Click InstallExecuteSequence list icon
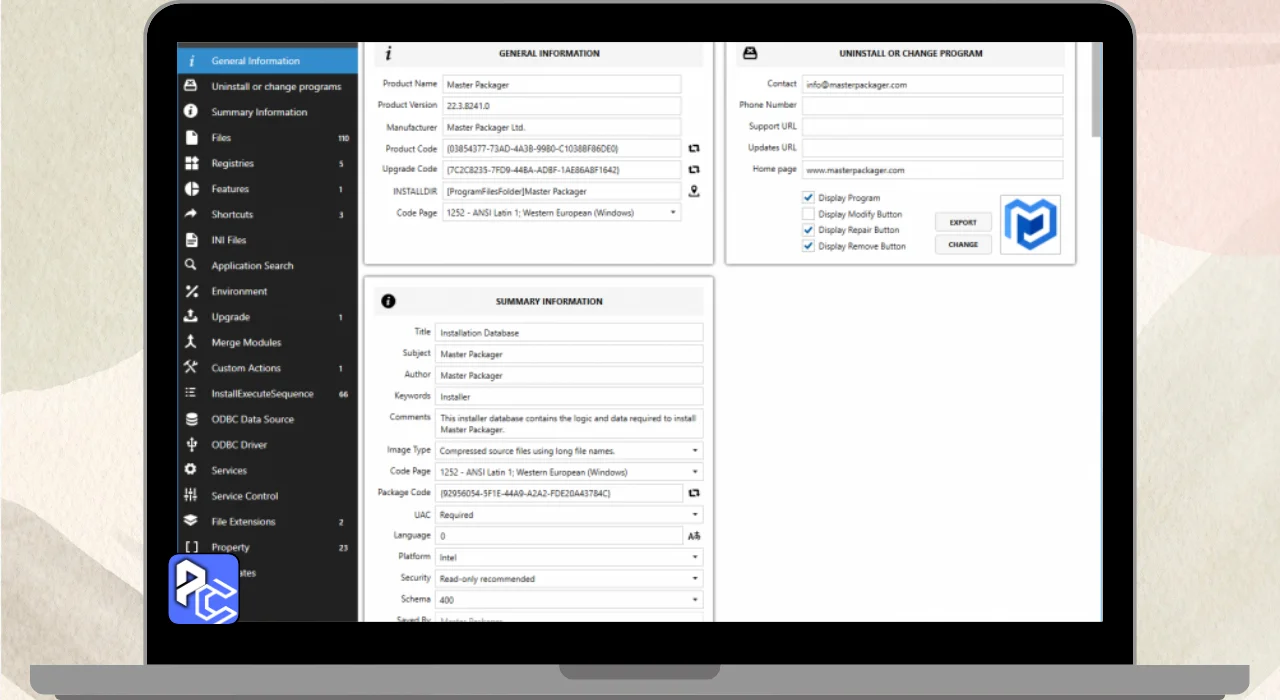 pyautogui.click(x=191, y=393)
